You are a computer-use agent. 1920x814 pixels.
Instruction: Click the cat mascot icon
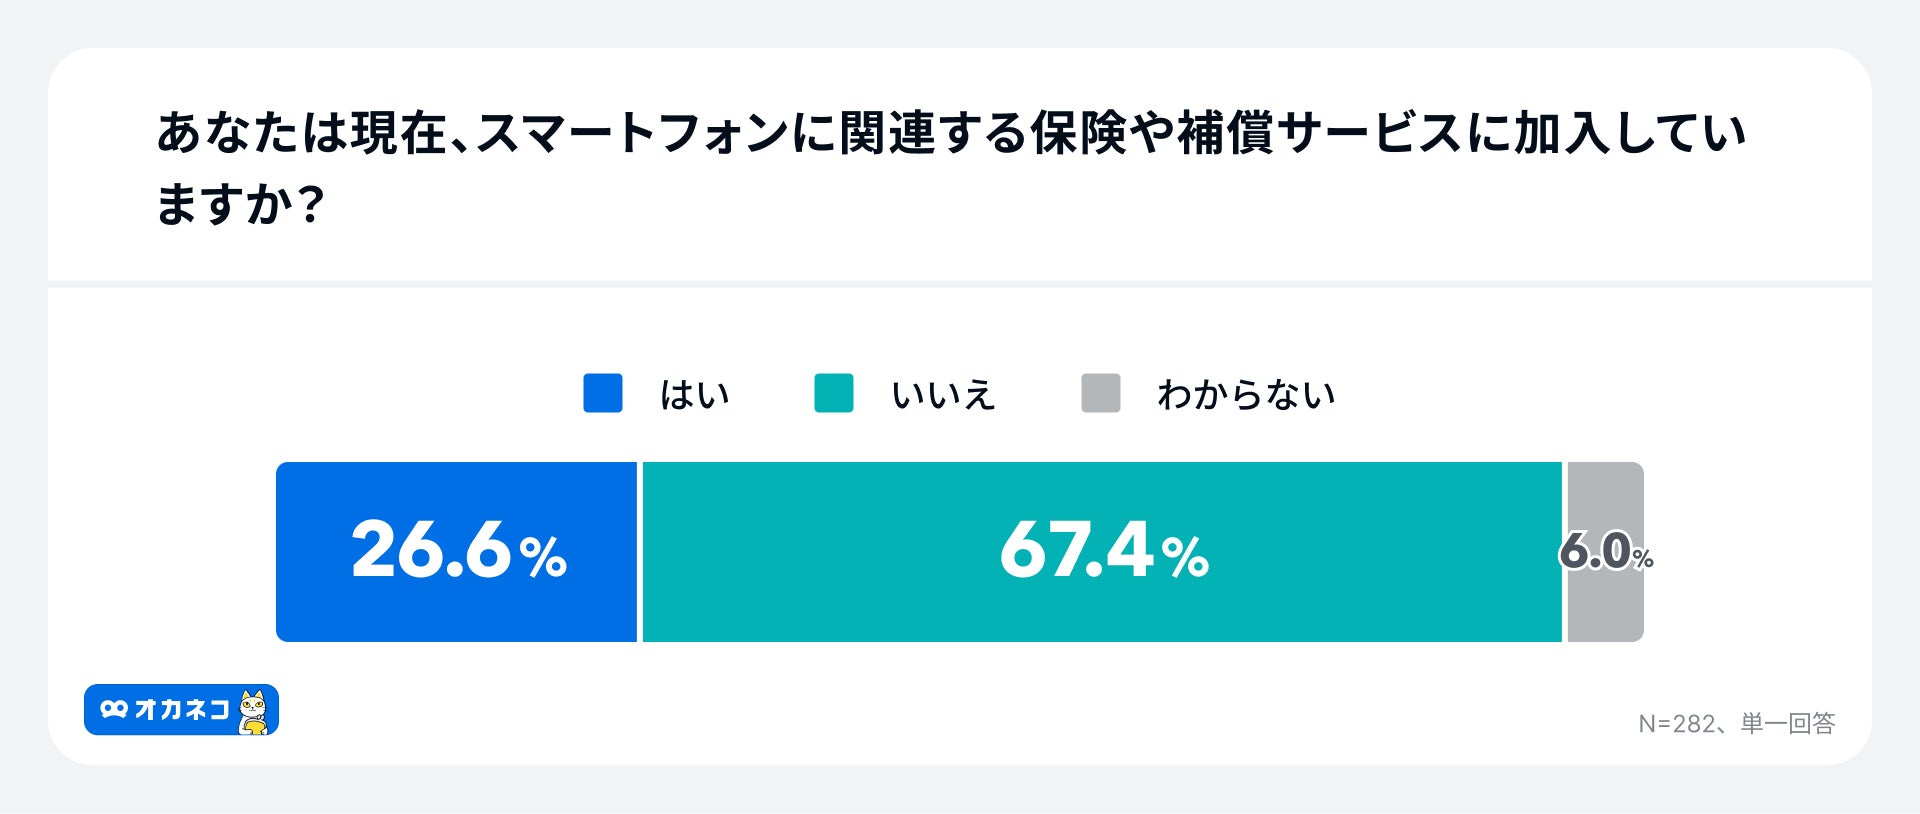coord(255,711)
